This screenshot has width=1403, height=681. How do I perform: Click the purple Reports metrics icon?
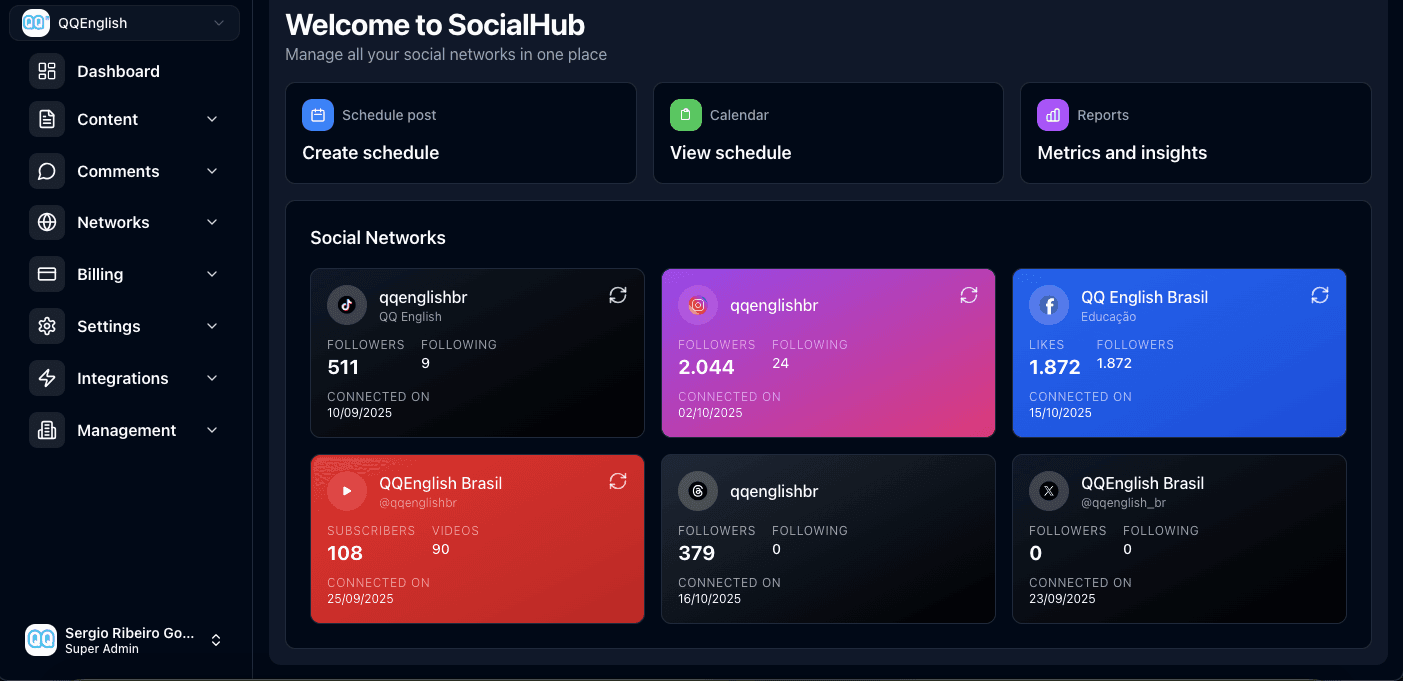click(1052, 115)
